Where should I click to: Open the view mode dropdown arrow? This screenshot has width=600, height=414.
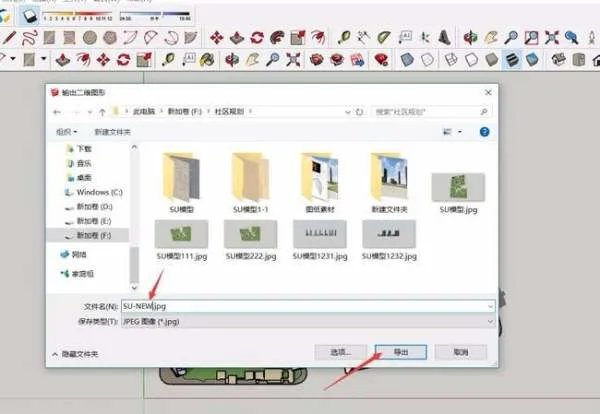point(460,132)
